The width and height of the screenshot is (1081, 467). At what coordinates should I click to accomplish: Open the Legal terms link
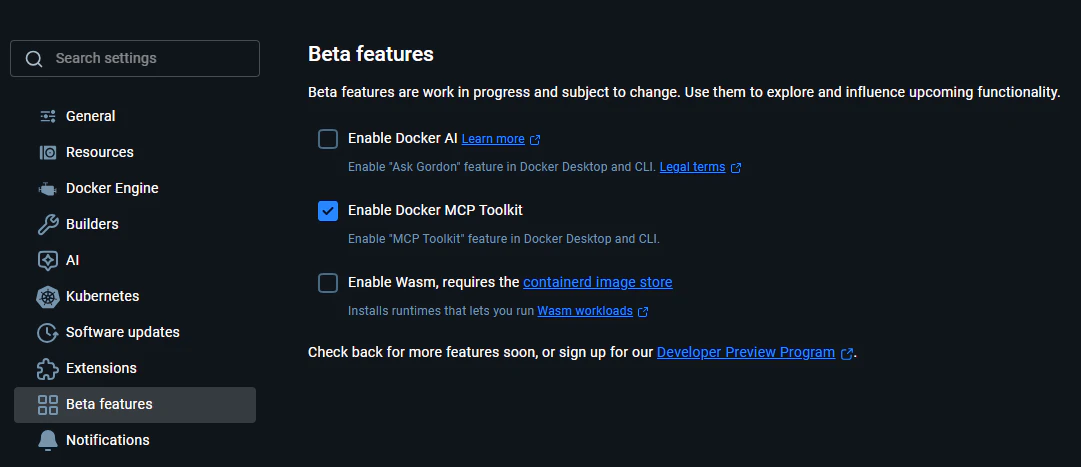pos(692,167)
